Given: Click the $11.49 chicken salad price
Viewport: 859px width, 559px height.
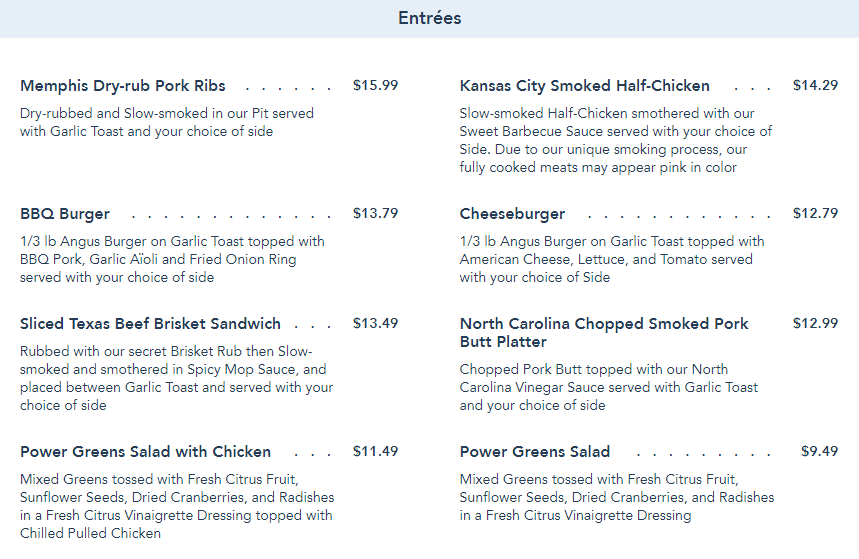Looking at the screenshot, I should pyautogui.click(x=375, y=452).
